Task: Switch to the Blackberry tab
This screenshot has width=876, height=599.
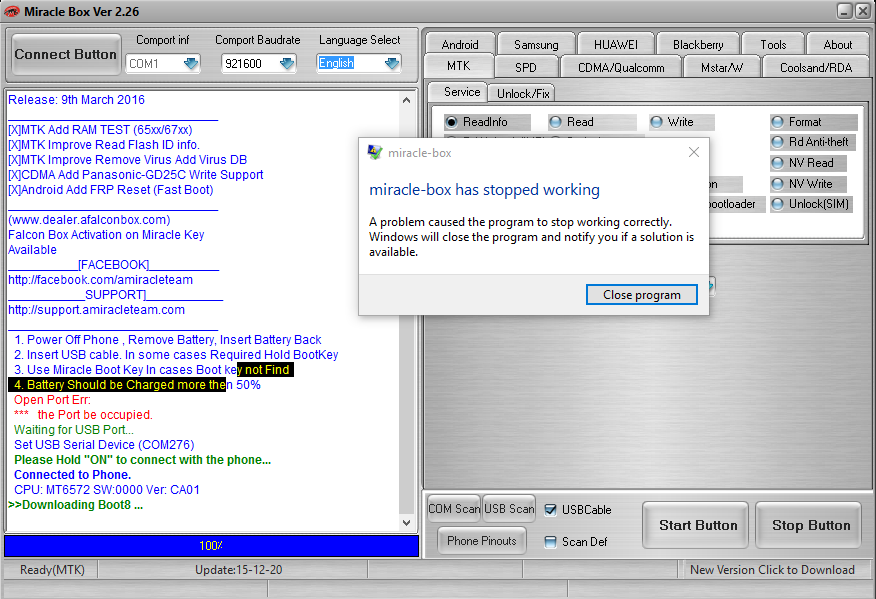Action: tap(698, 44)
